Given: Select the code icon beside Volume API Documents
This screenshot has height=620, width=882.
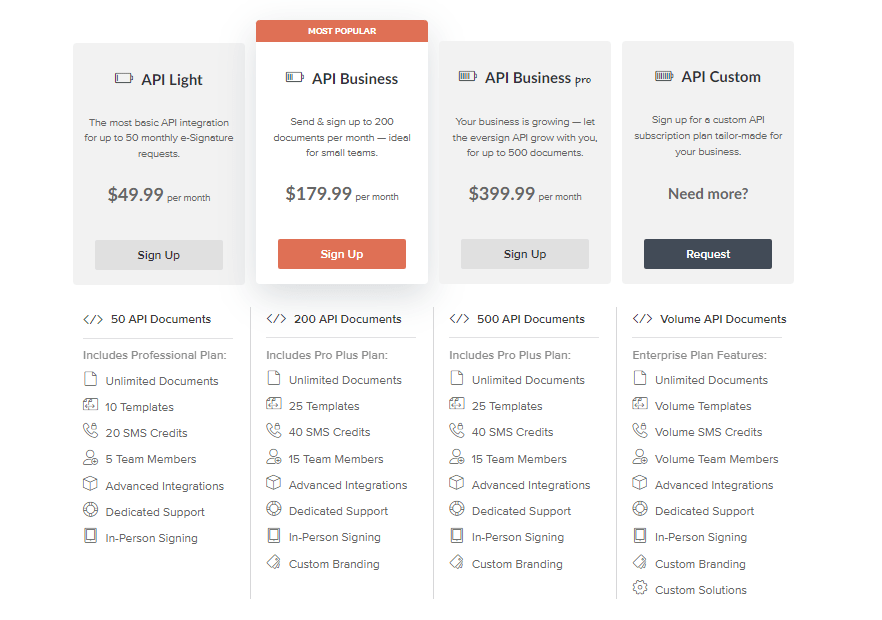Looking at the screenshot, I should (x=641, y=319).
